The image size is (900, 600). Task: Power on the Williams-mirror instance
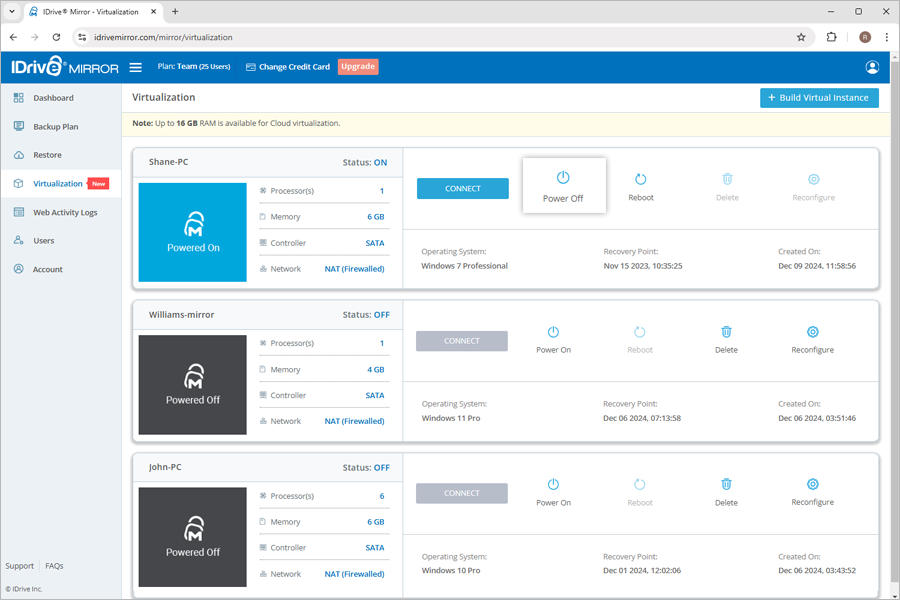[x=553, y=340]
